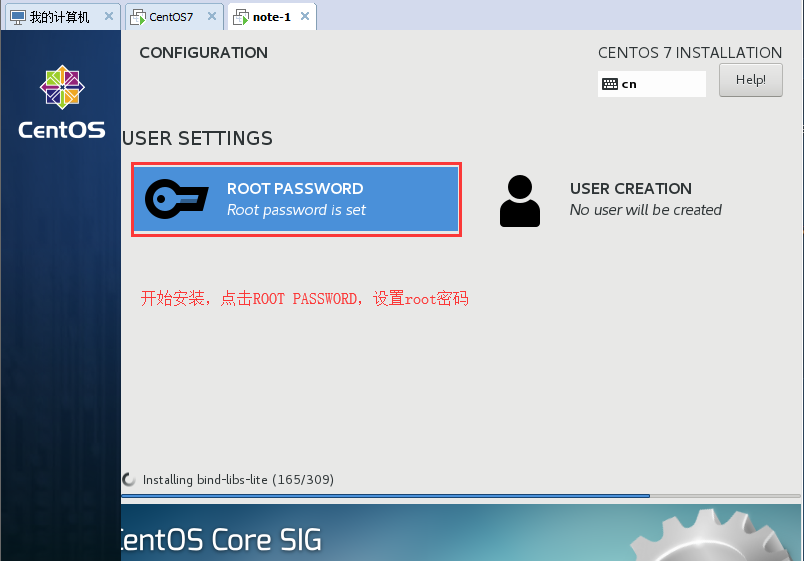Open the USER CREATION setting label

[630, 188]
